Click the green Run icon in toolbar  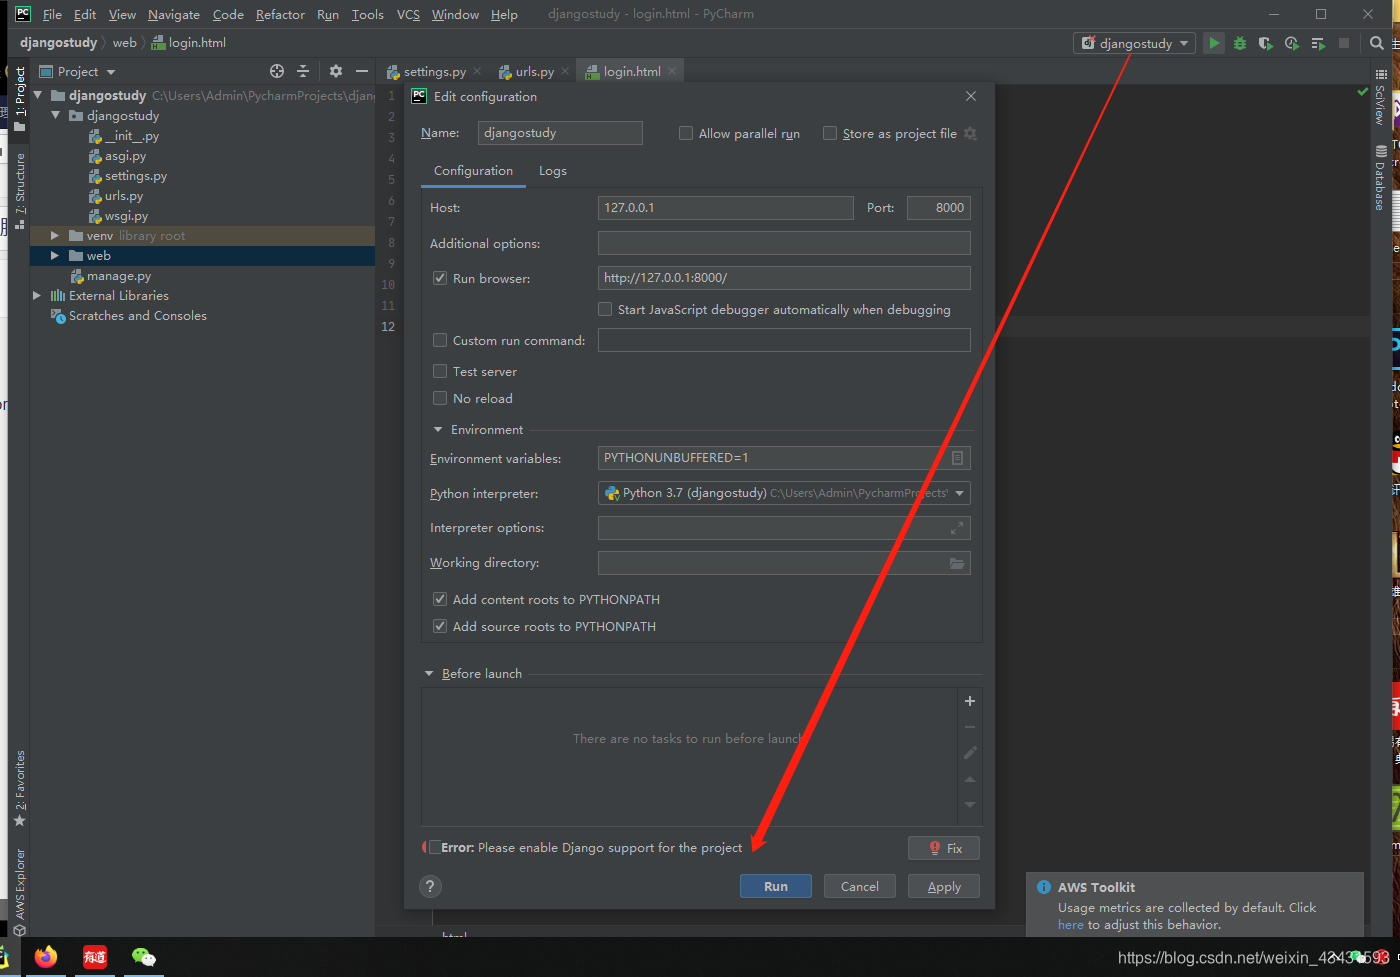[x=1213, y=43]
